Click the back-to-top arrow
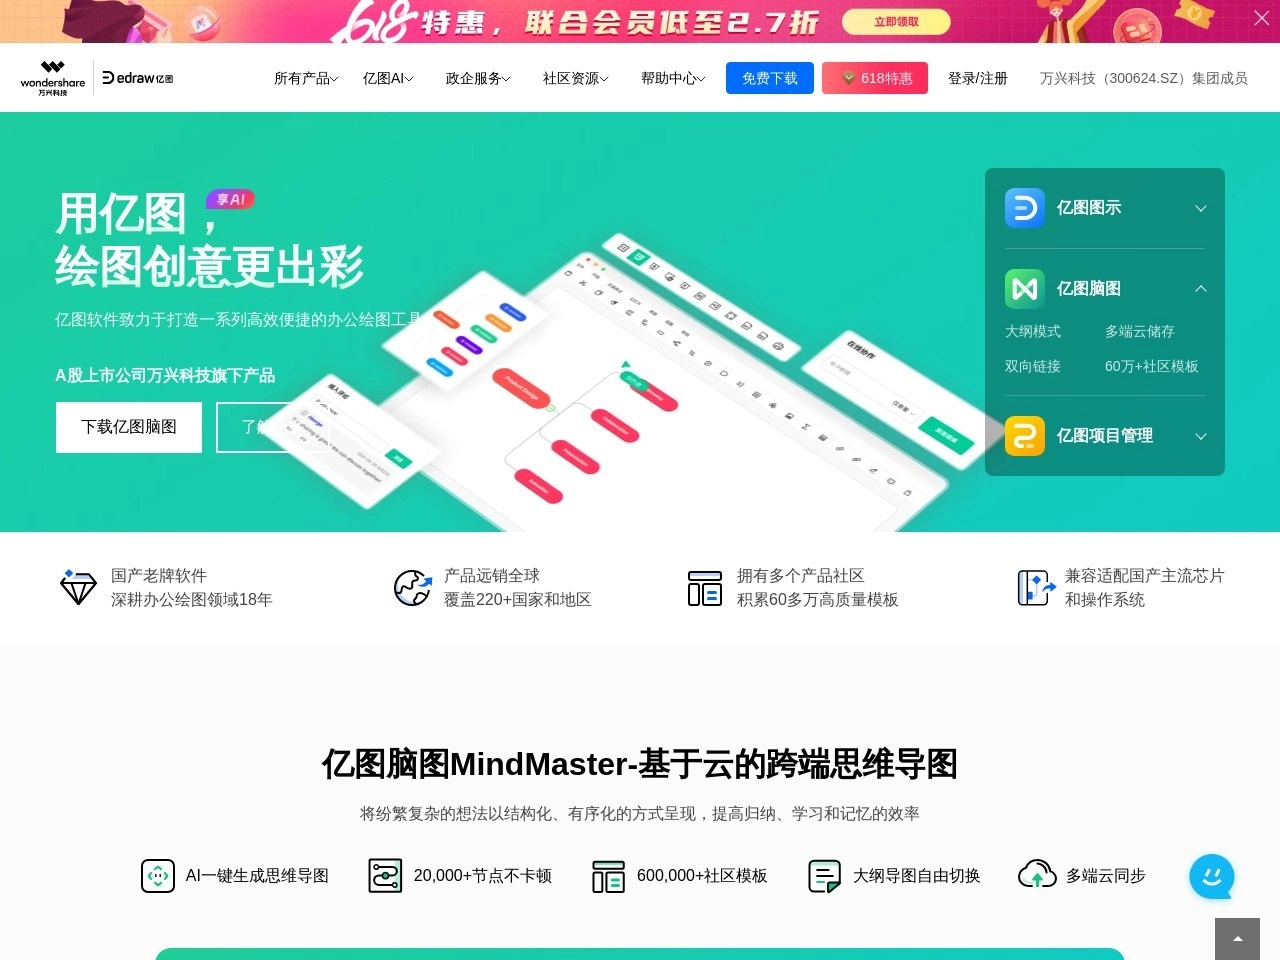The width and height of the screenshot is (1280, 960). click(1236, 938)
